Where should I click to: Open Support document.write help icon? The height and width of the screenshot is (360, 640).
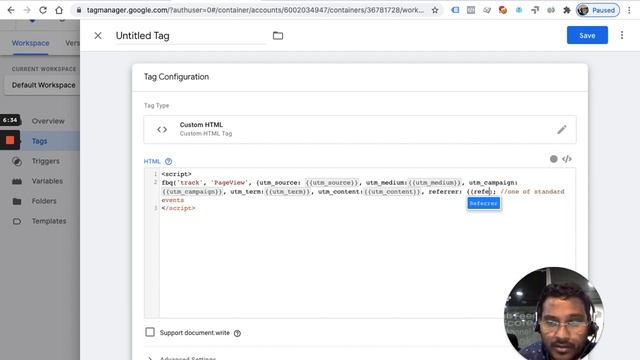[x=237, y=333]
